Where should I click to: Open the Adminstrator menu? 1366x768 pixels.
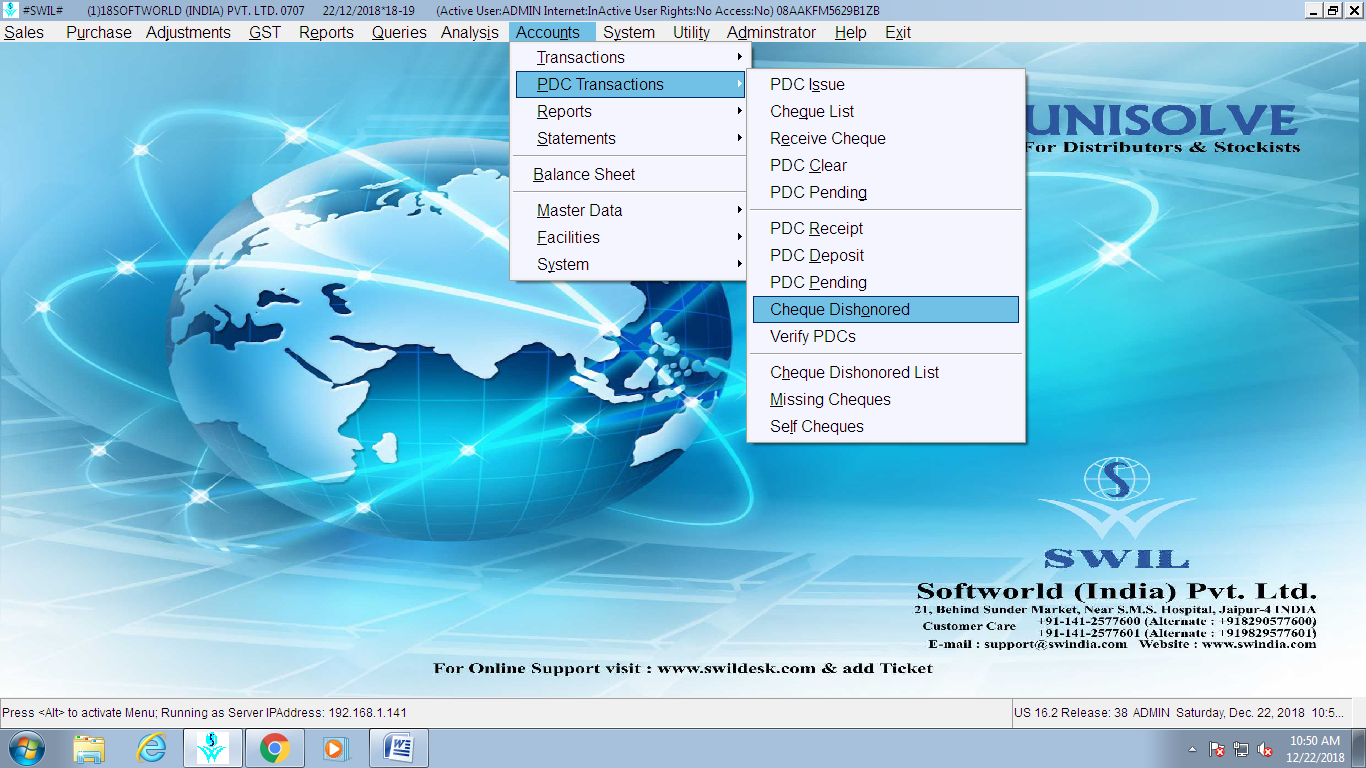pyautogui.click(x=771, y=32)
